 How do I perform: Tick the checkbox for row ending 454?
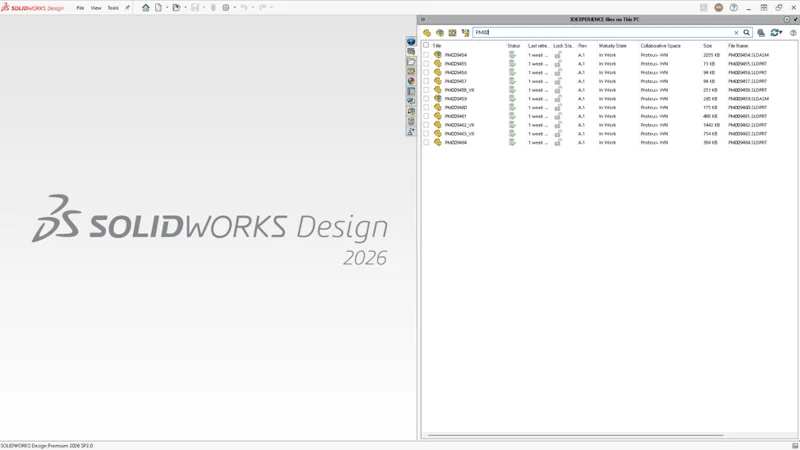click(426, 55)
